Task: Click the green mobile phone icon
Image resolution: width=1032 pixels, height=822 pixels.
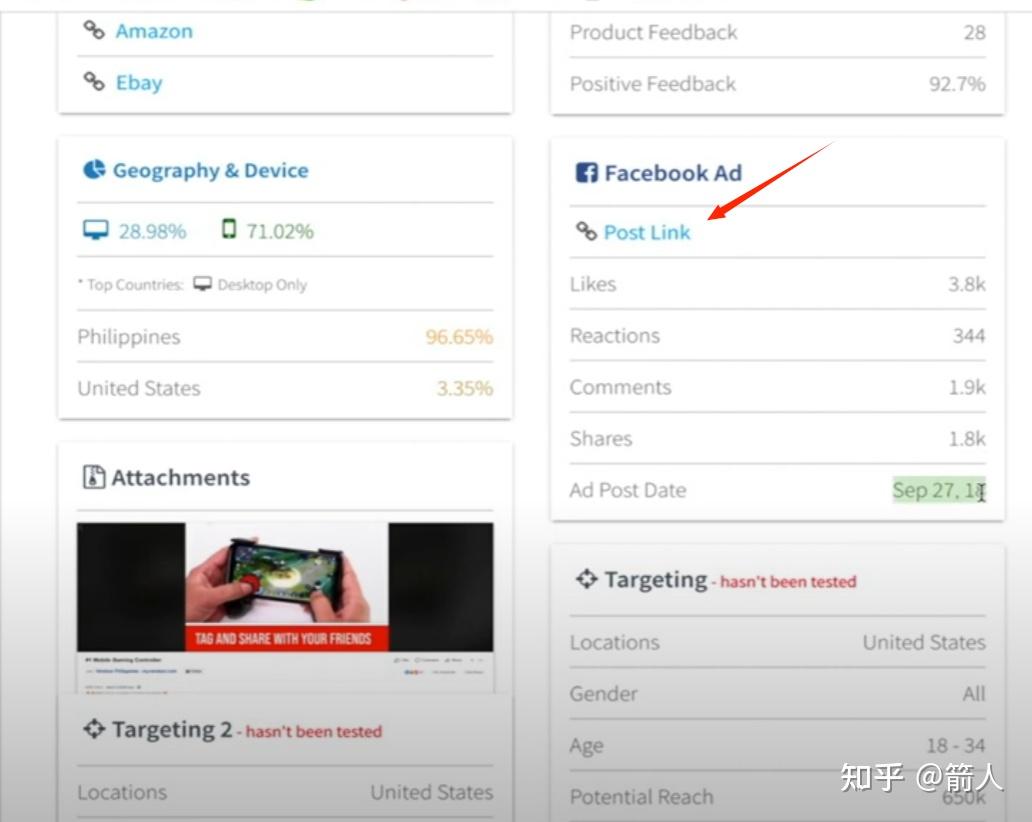Action: (229, 230)
